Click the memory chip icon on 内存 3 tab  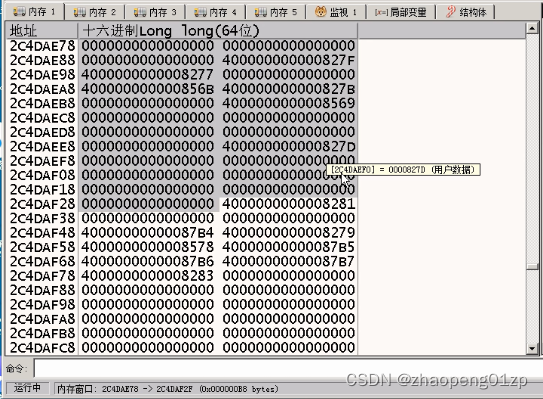click(140, 12)
